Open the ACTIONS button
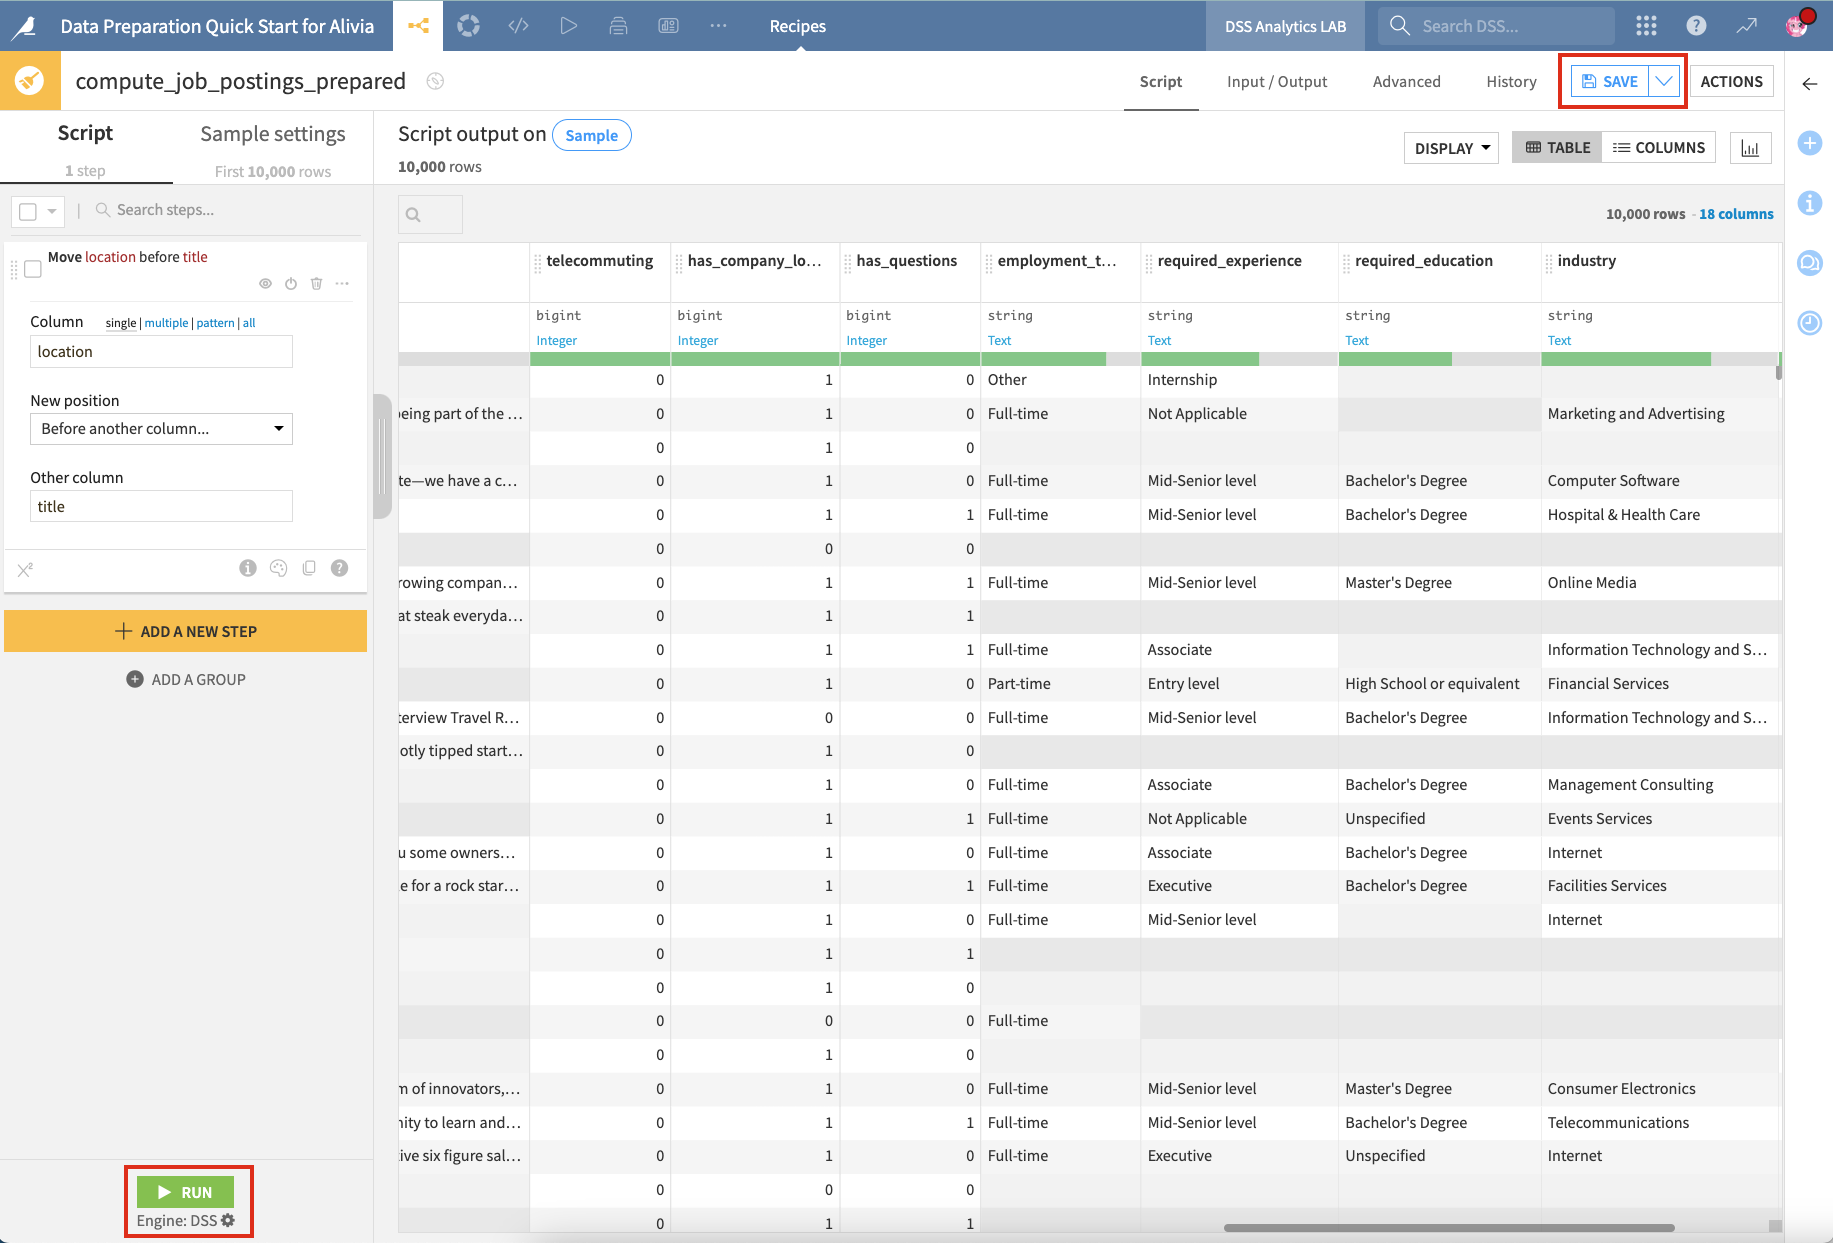The image size is (1833, 1243). point(1731,82)
